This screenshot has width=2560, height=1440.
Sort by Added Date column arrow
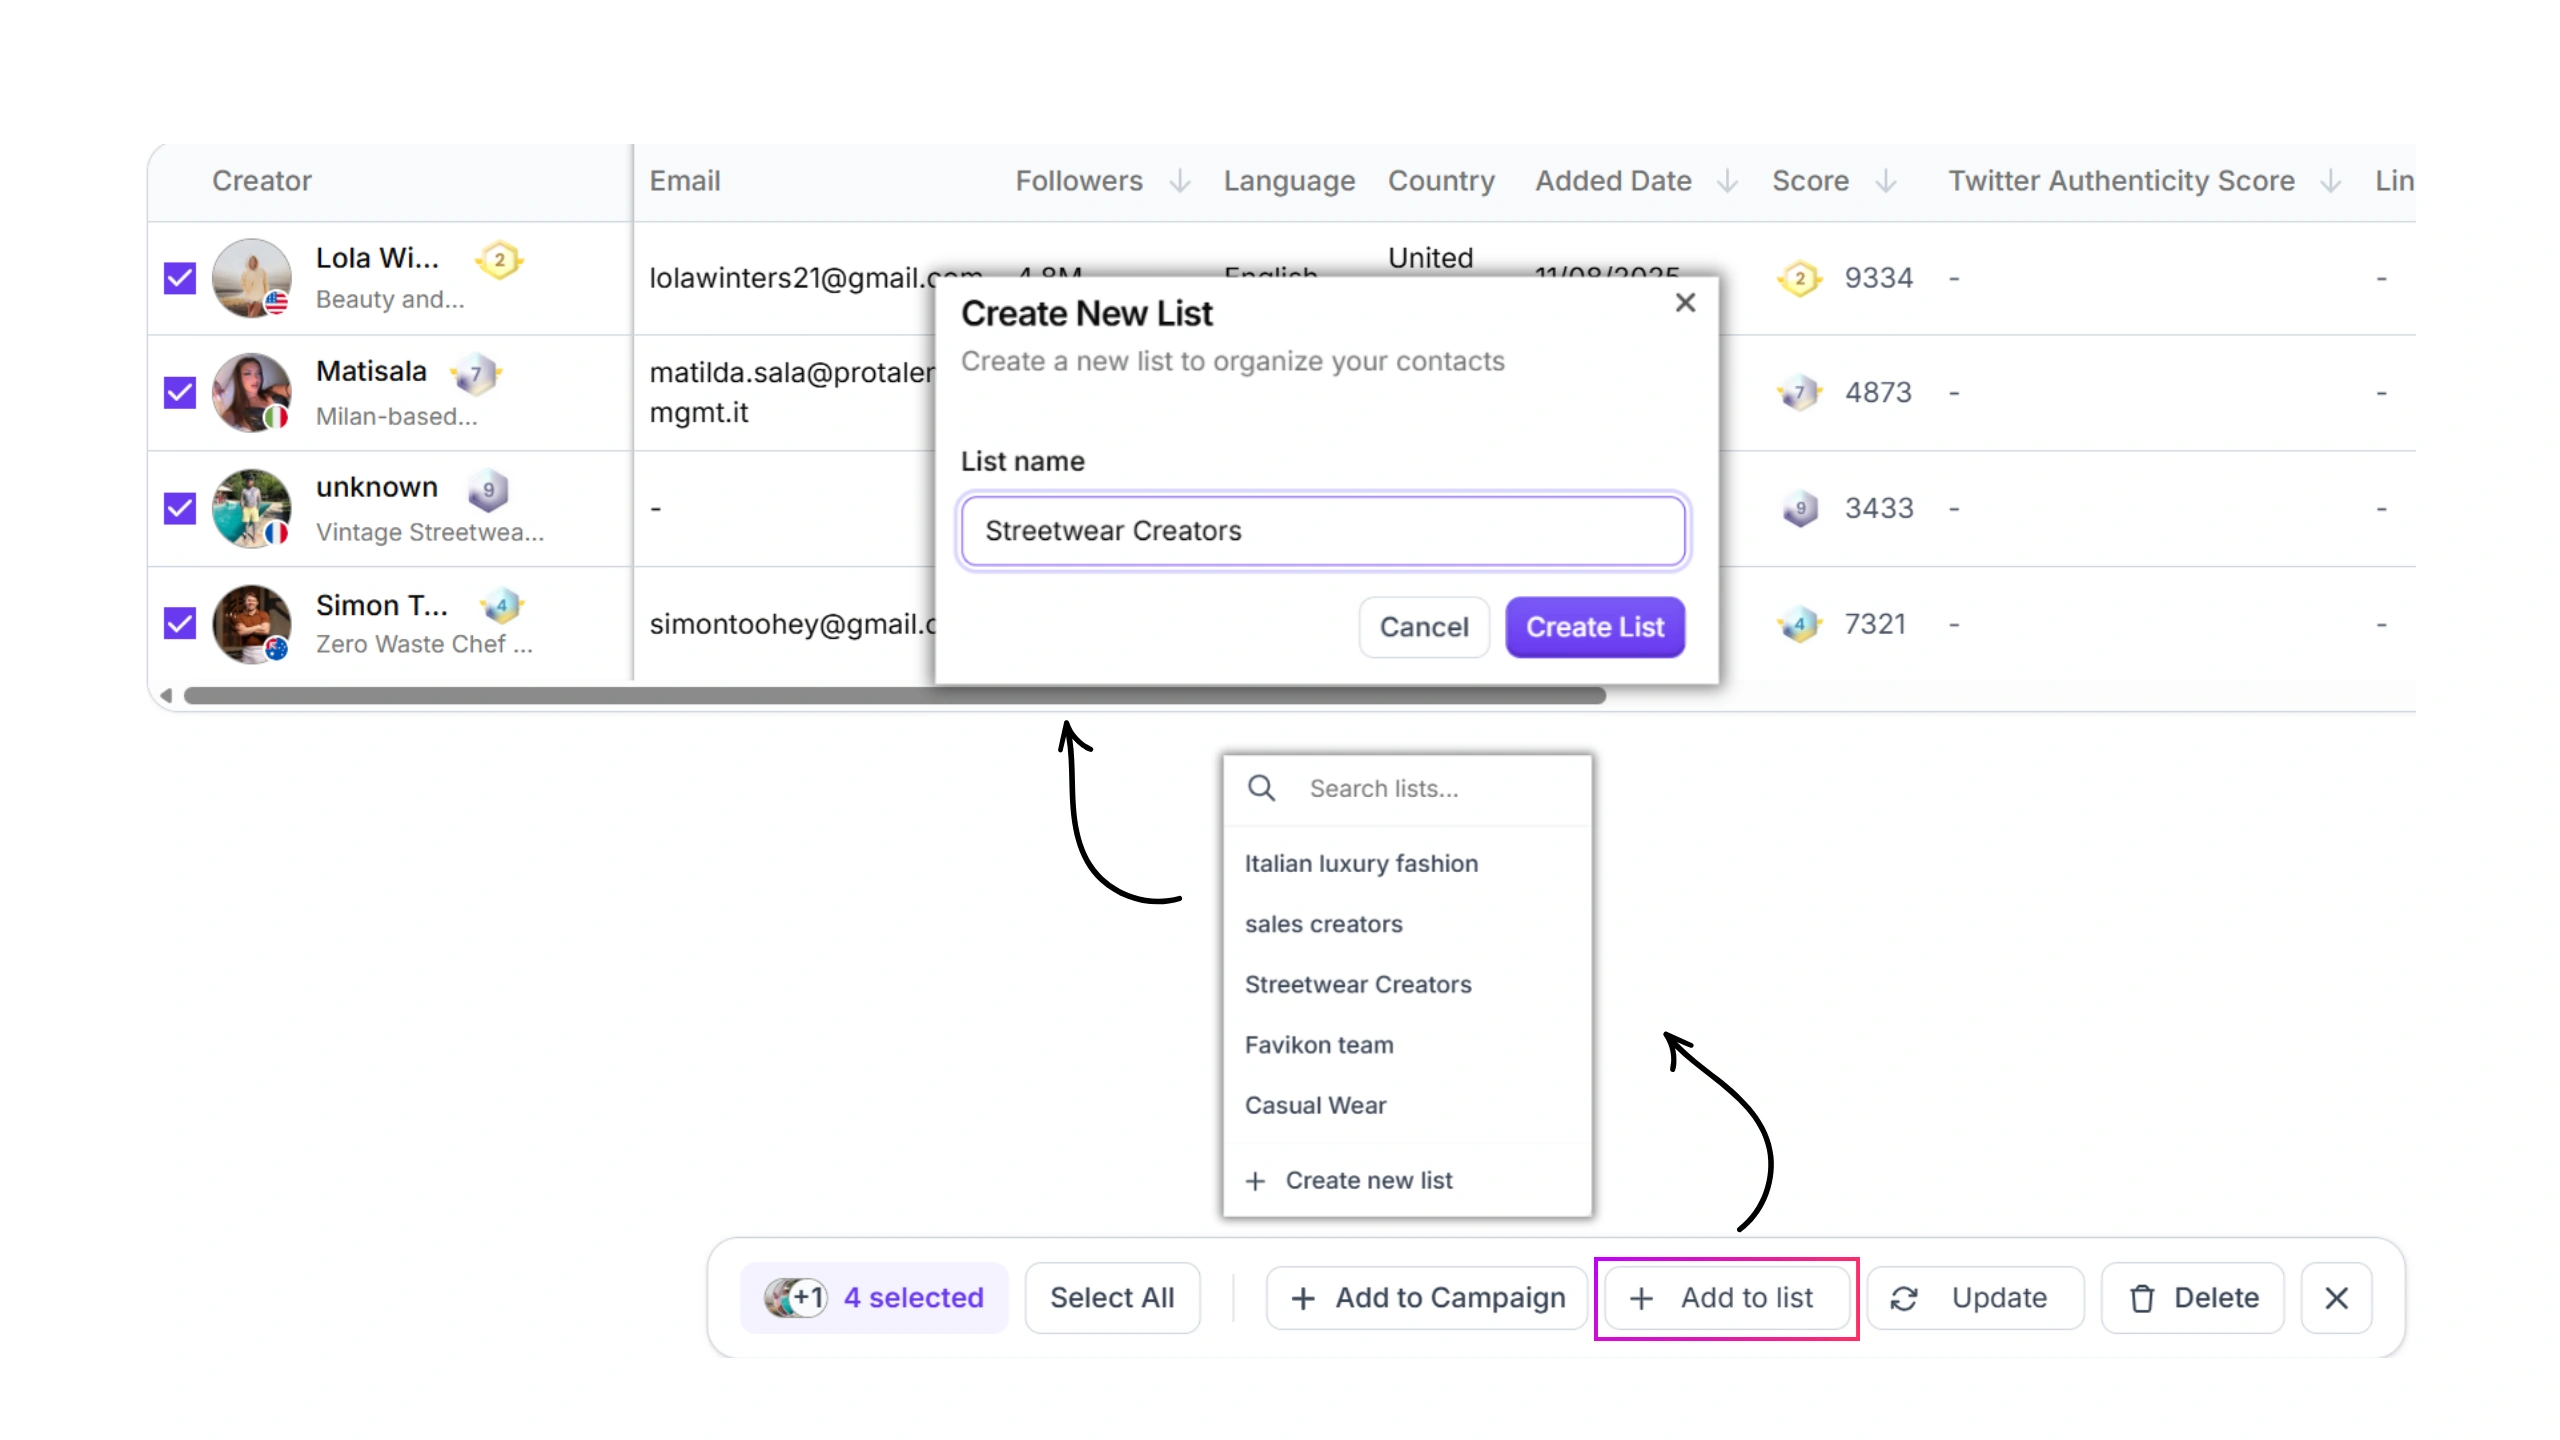click(x=1727, y=181)
